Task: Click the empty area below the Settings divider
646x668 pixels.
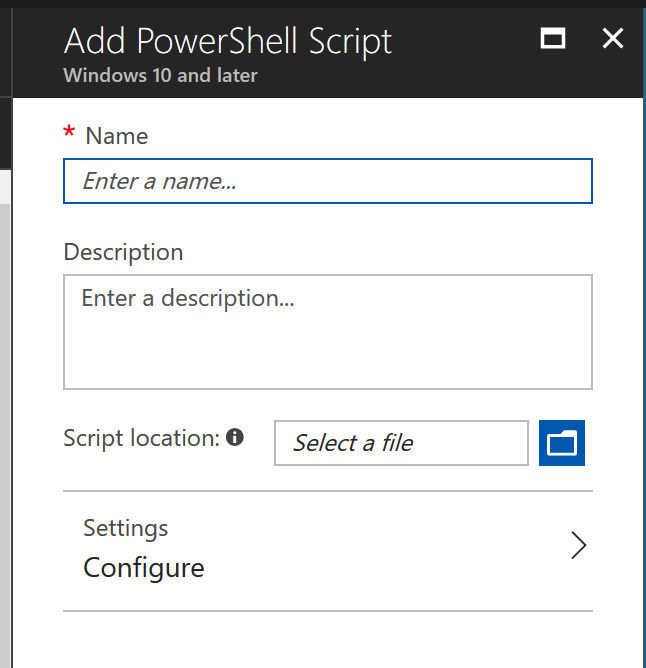Action: tap(328, 640)
